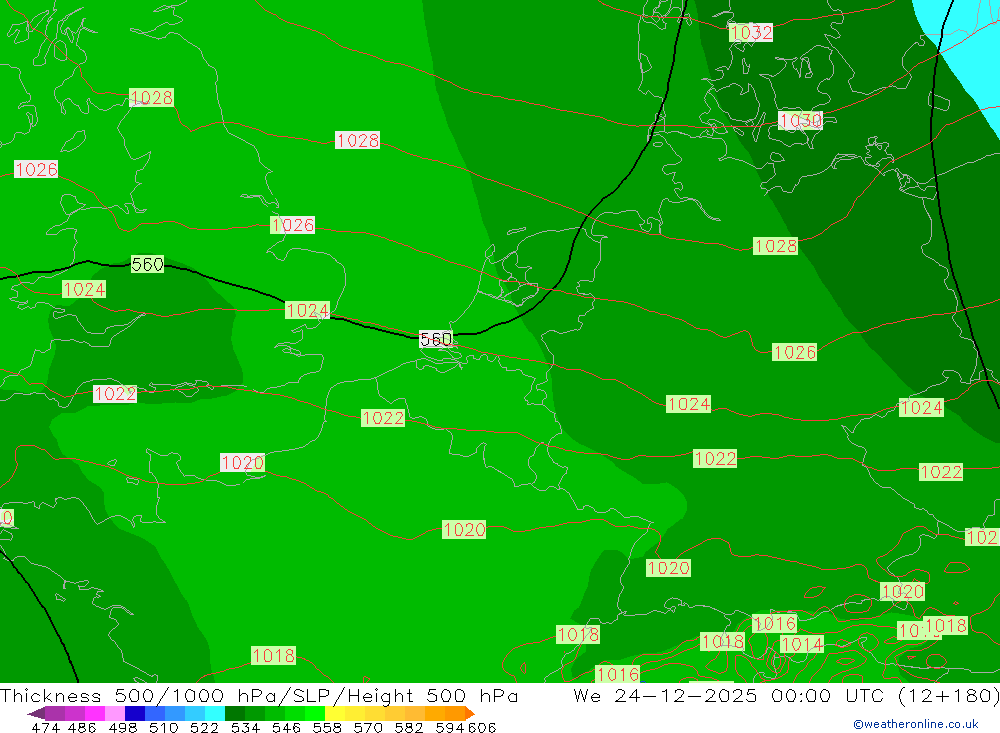Select the 1020 label beside the 1014 label
Screen dimensions: 1000x733
902,592
